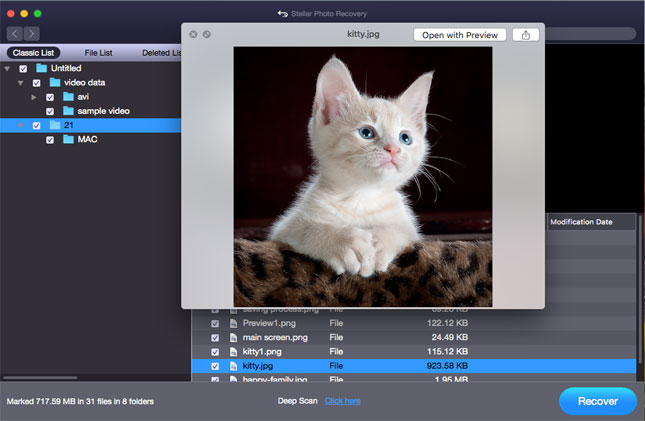Viewport: 645px width, 421px height.
Task: Toggle the checkbox for folder 21
Action: coord(37,126)
